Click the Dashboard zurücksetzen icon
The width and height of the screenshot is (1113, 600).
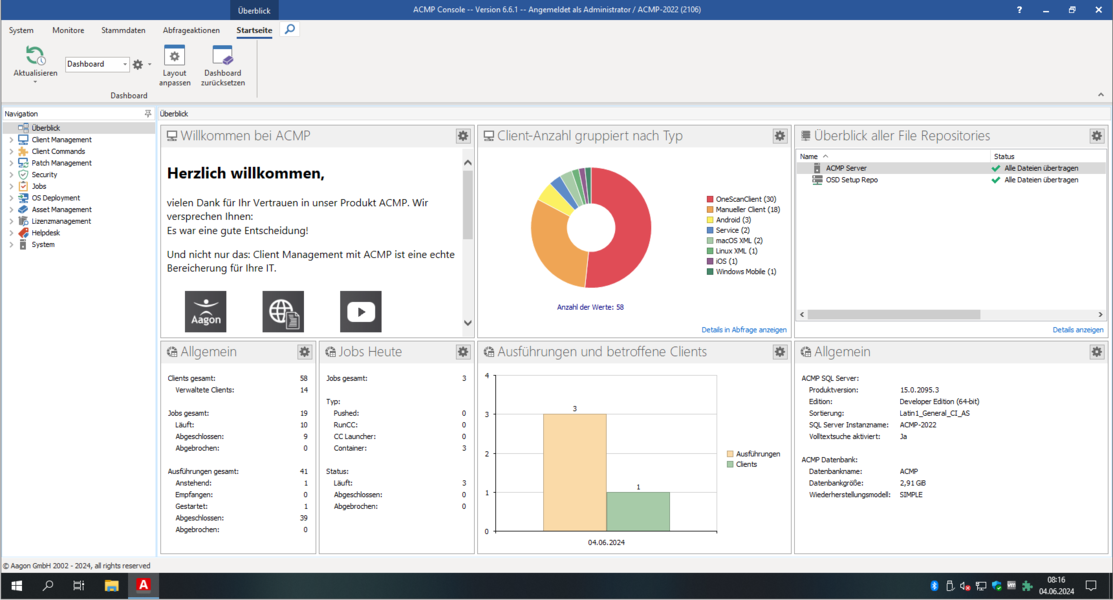(222, 57)
